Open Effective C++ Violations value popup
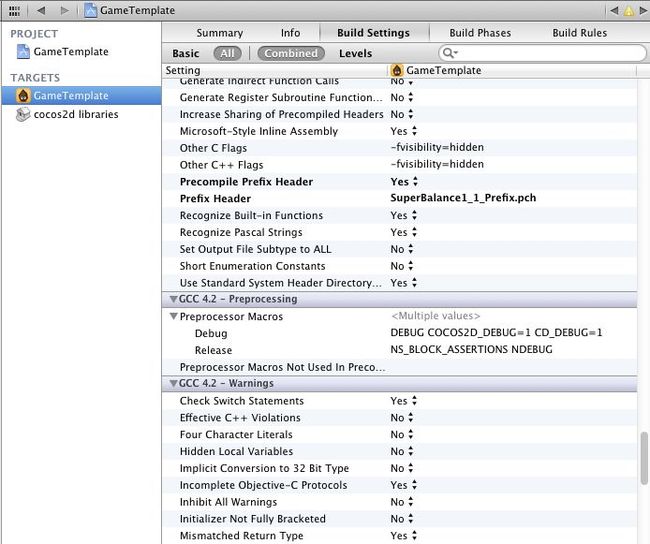650x544 pixels. pyautogui.click(x=402, y=418)
